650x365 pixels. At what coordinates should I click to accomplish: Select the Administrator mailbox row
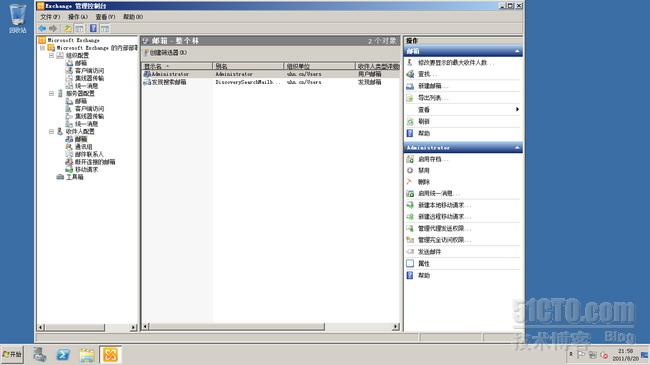pos(271,74)
